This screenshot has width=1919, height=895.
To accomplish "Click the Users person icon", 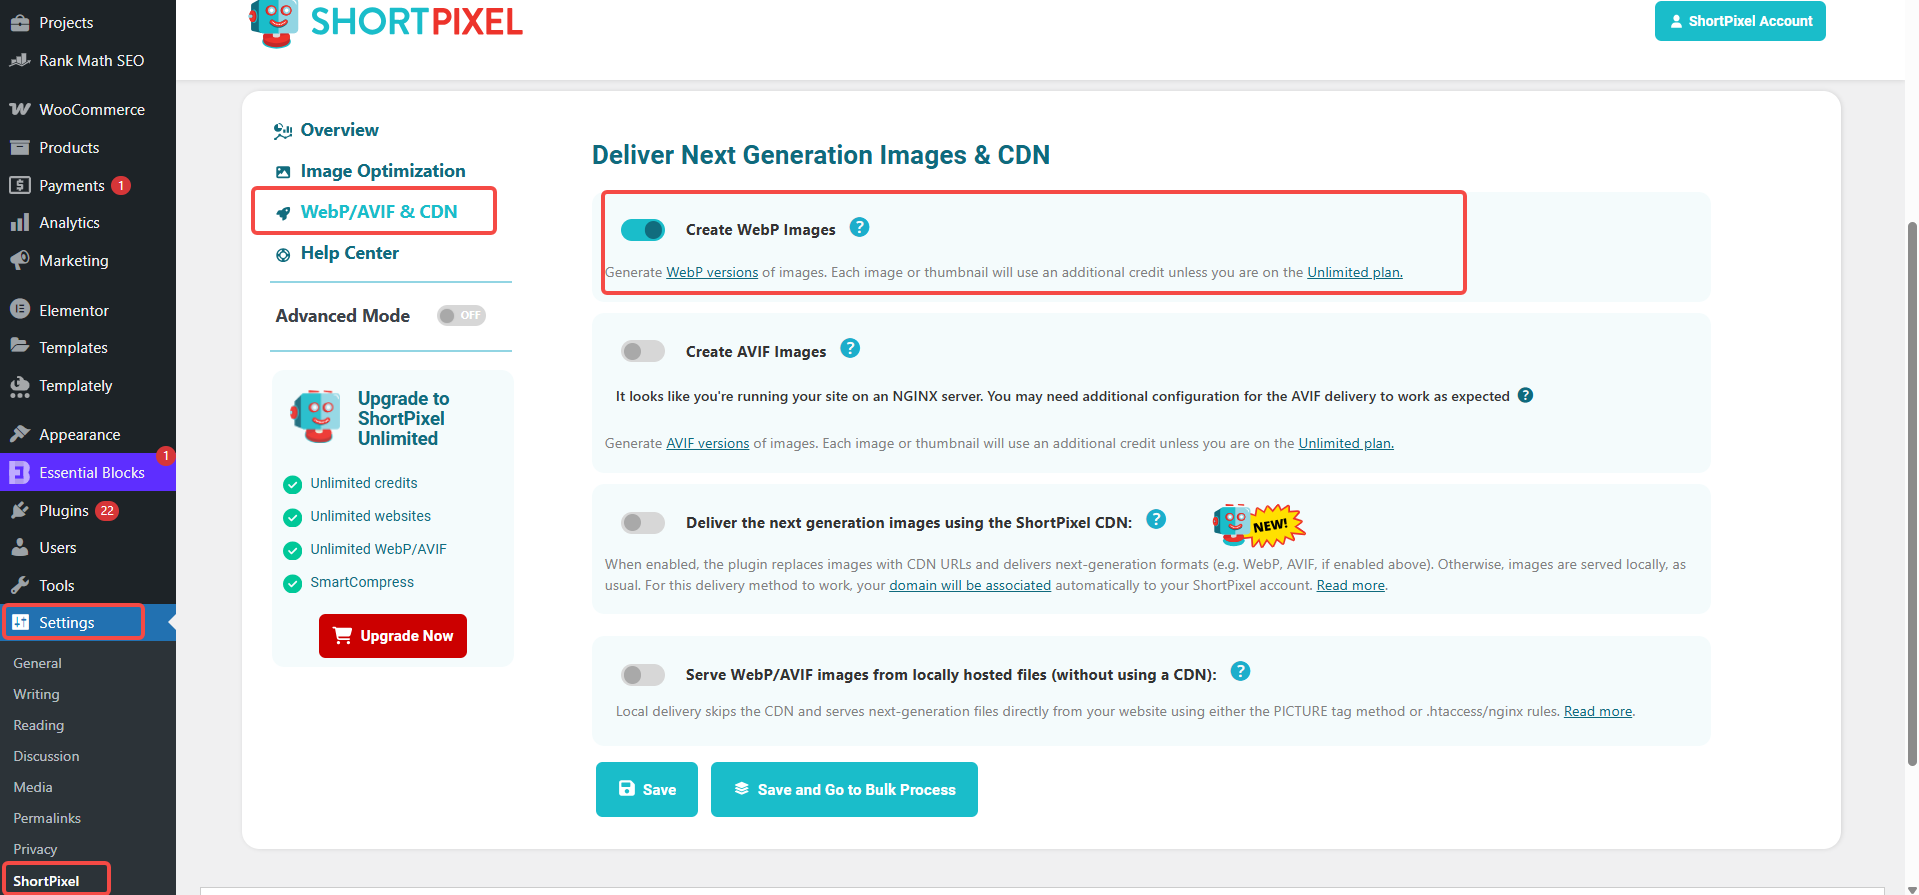I will click(x=20, y=547).
